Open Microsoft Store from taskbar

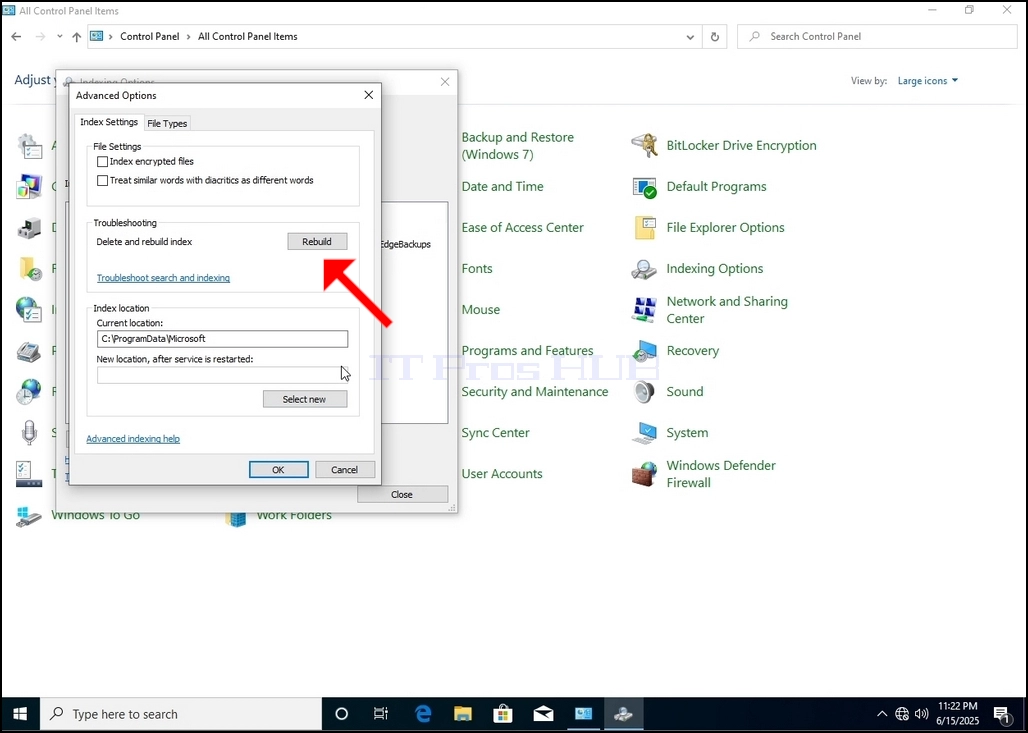pos(503,714)
